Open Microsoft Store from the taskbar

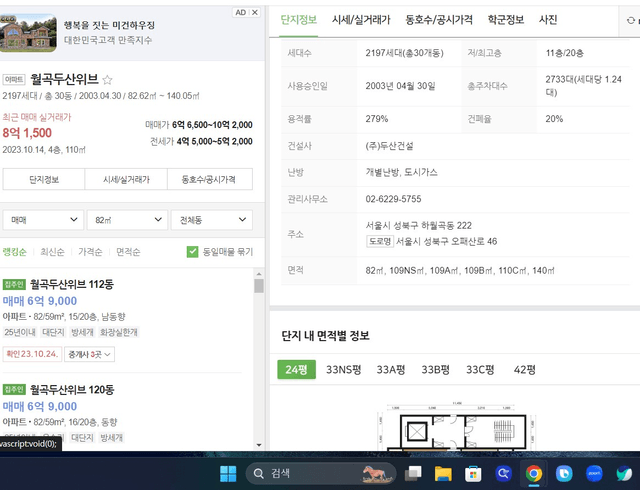coord(473,474)
